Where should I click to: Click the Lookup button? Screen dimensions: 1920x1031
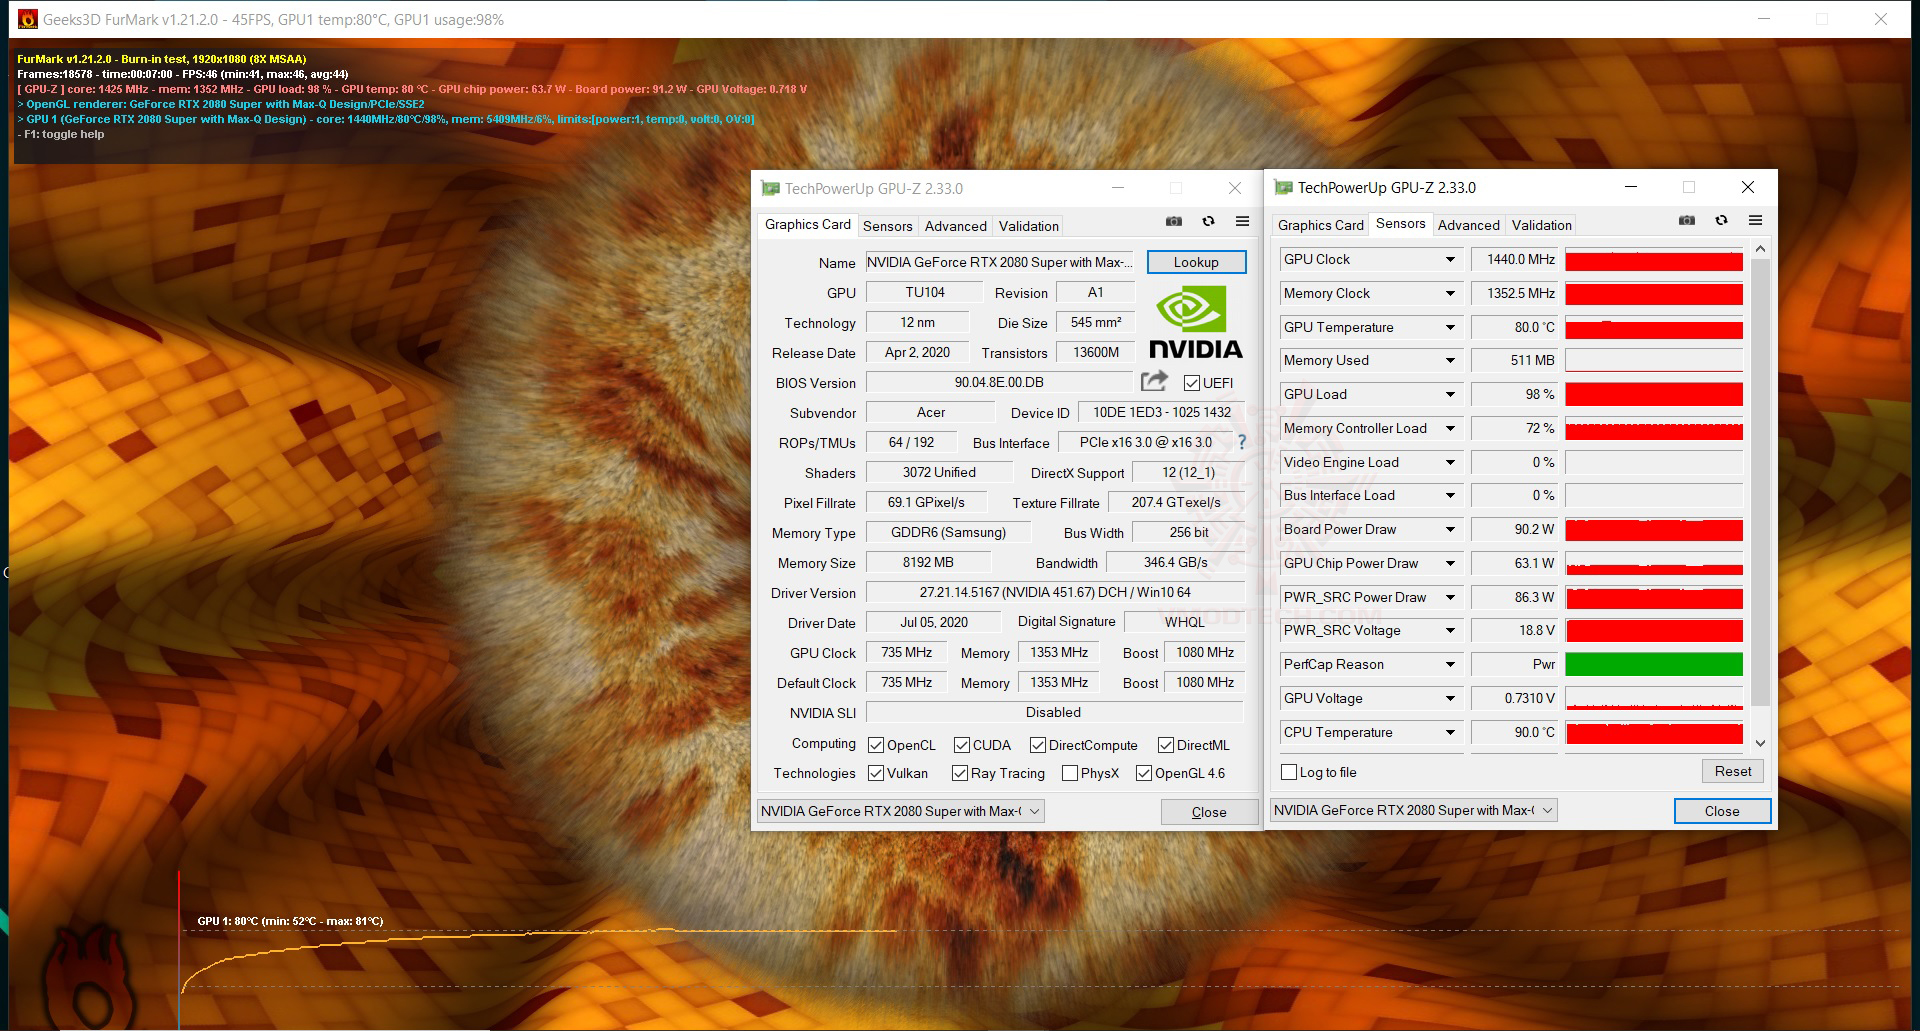pyautogui.click(x=1196, y=262)
